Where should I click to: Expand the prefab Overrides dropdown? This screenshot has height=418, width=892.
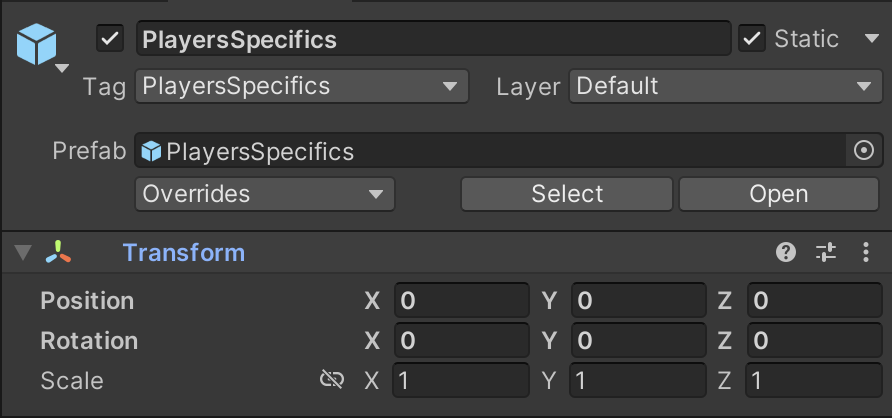pos(265,194)
